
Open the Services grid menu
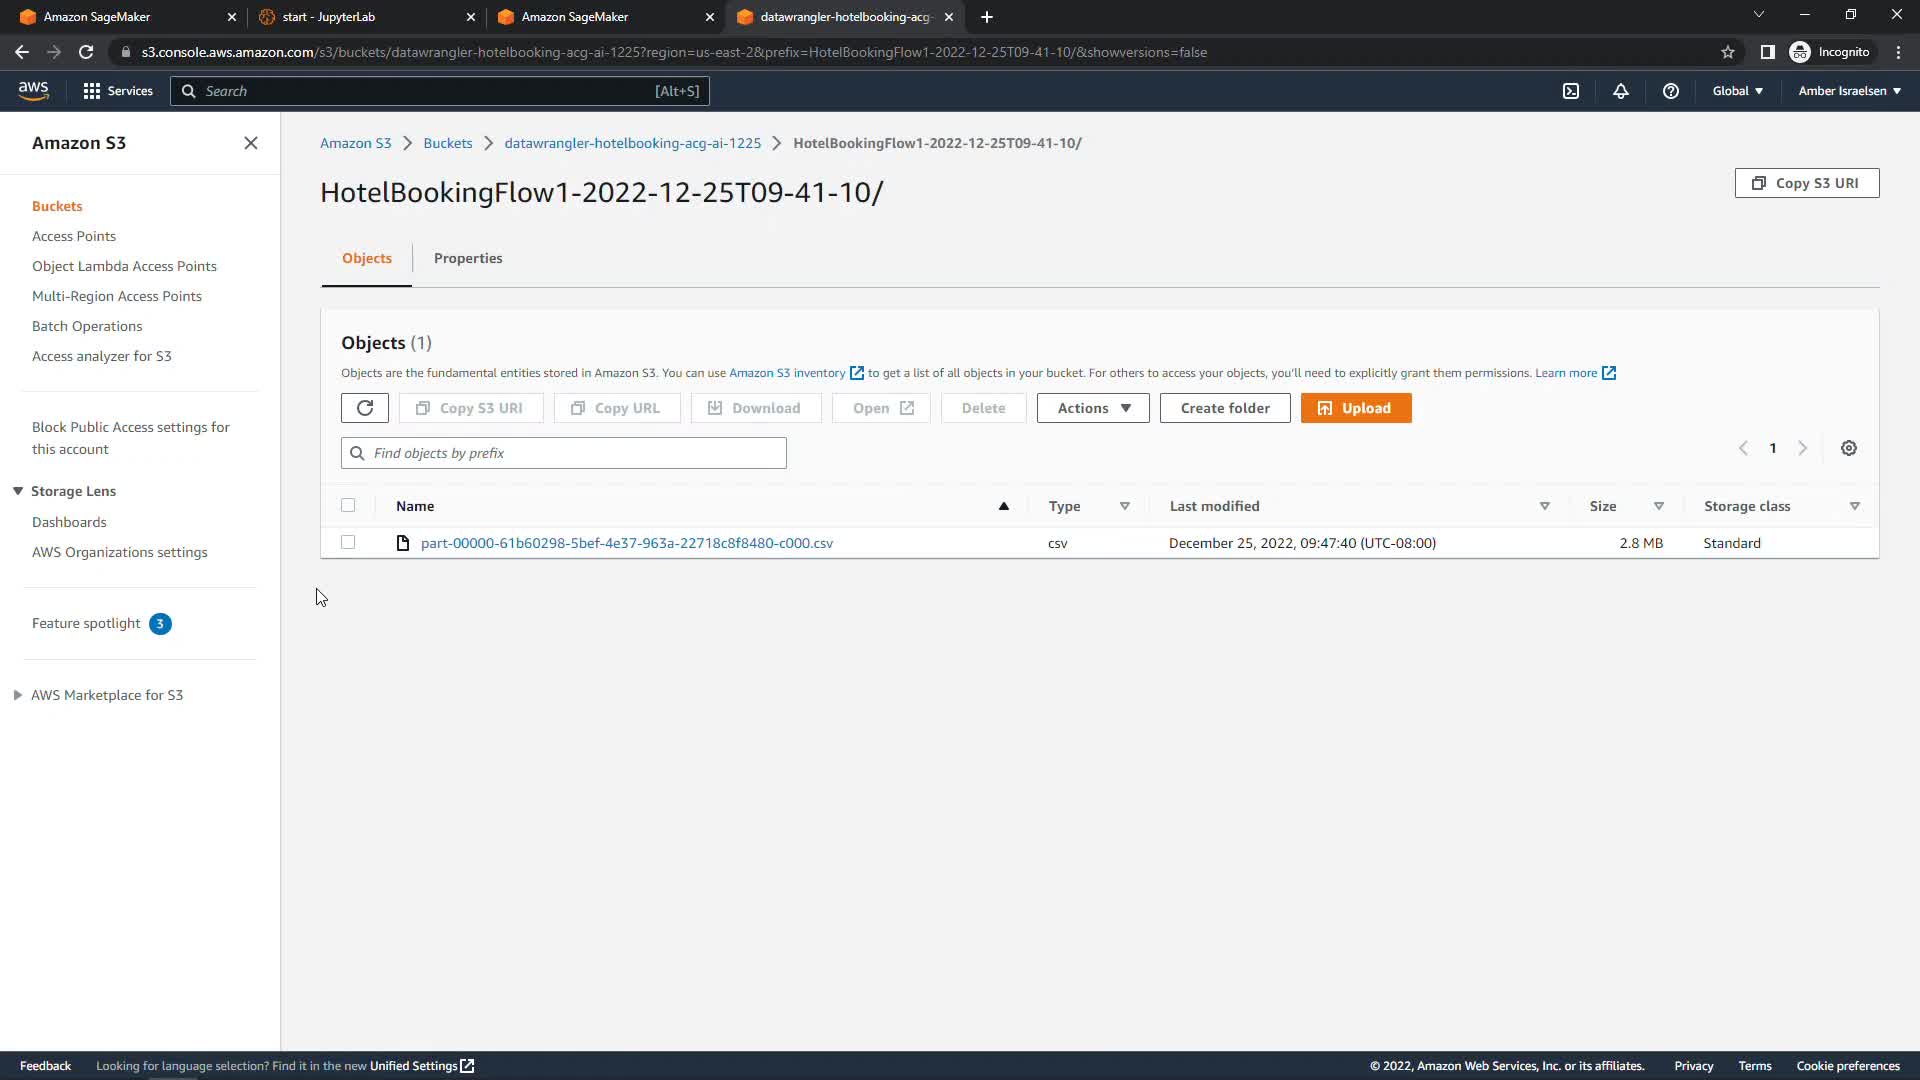click(117, 91)
